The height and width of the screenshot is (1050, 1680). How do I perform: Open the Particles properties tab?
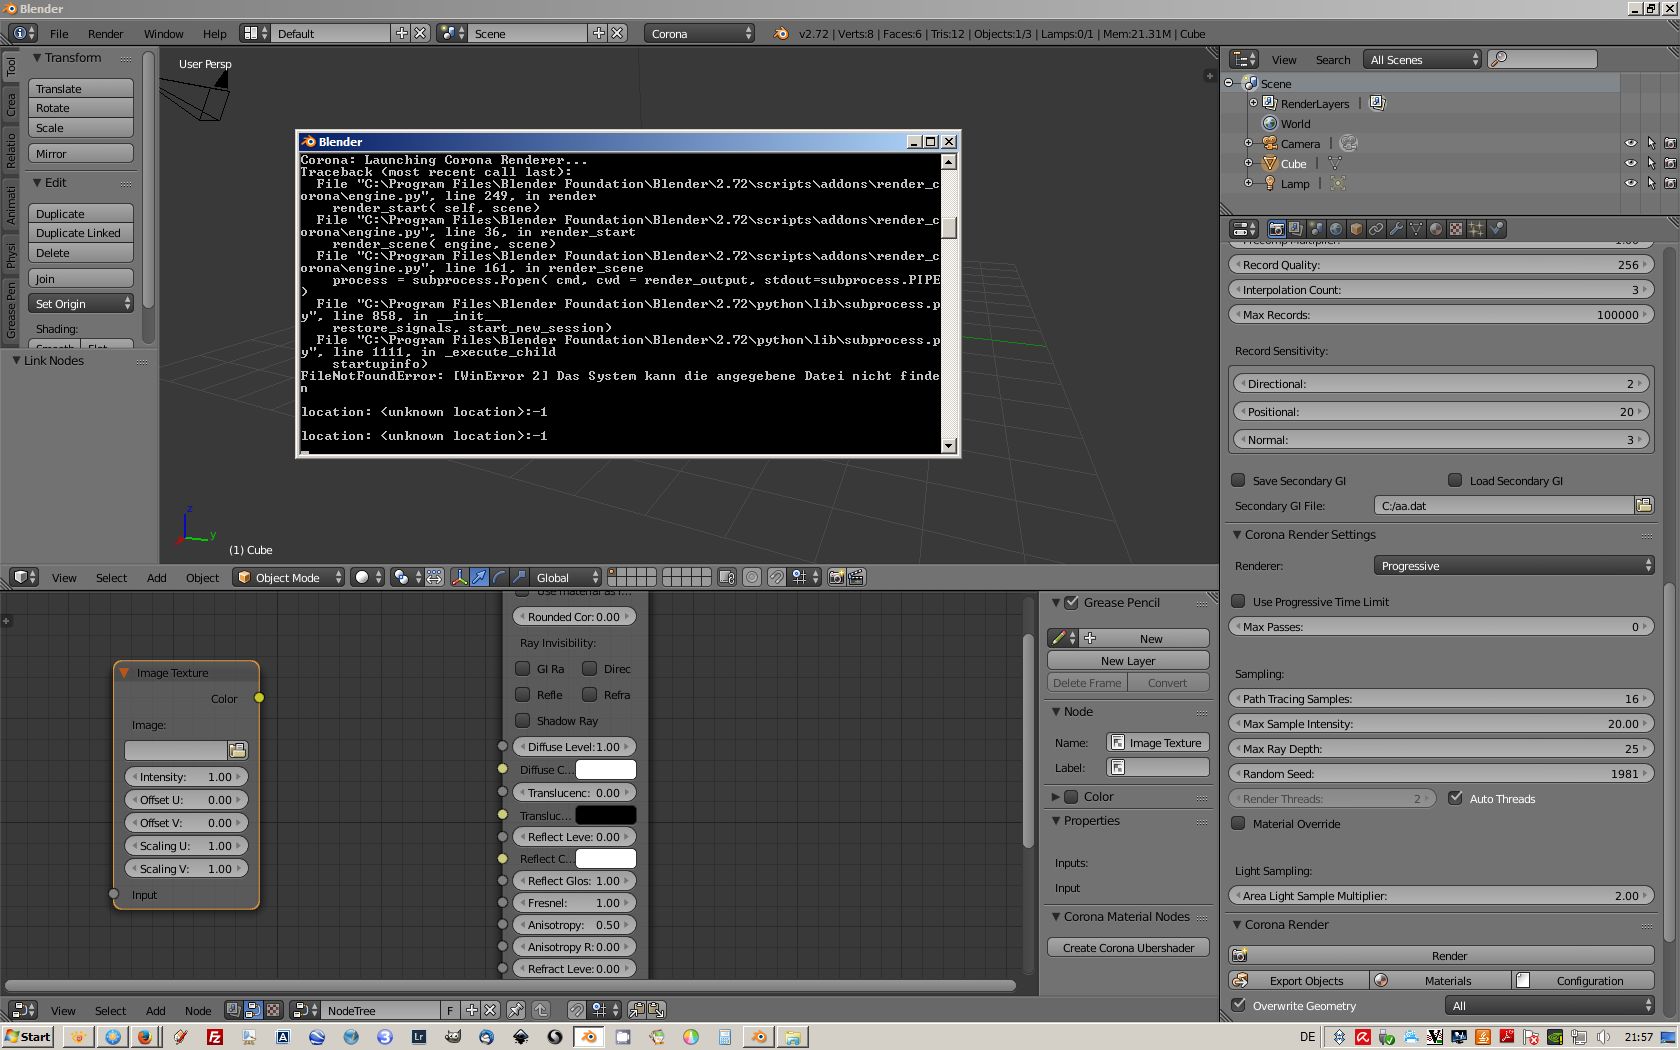click(1476, 229)
